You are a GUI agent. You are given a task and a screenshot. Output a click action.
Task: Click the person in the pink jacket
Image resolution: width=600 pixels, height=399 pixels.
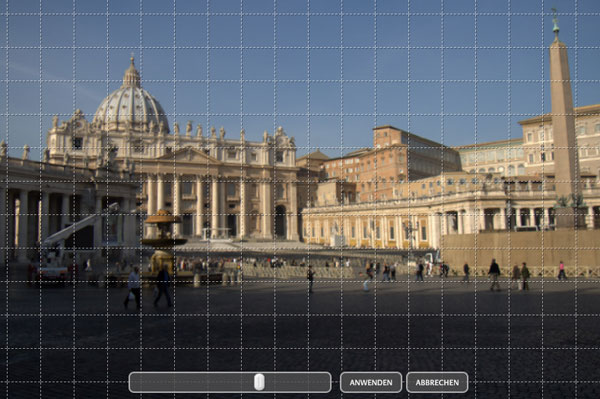(x=561, y=270)
